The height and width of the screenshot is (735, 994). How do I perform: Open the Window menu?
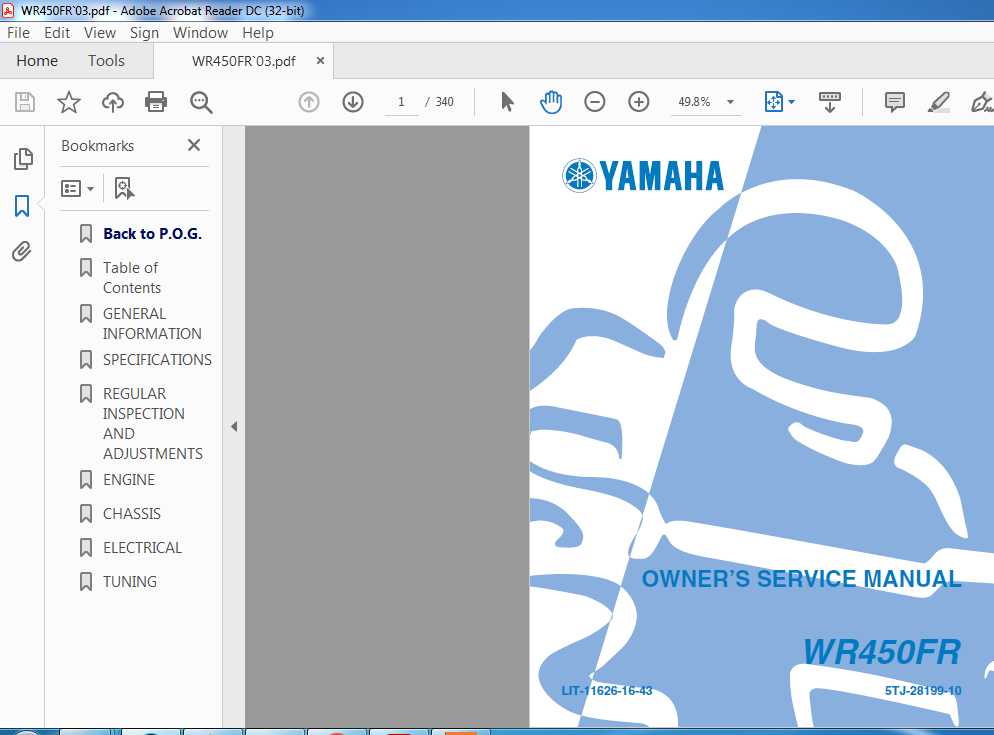(x=200, y=33)
